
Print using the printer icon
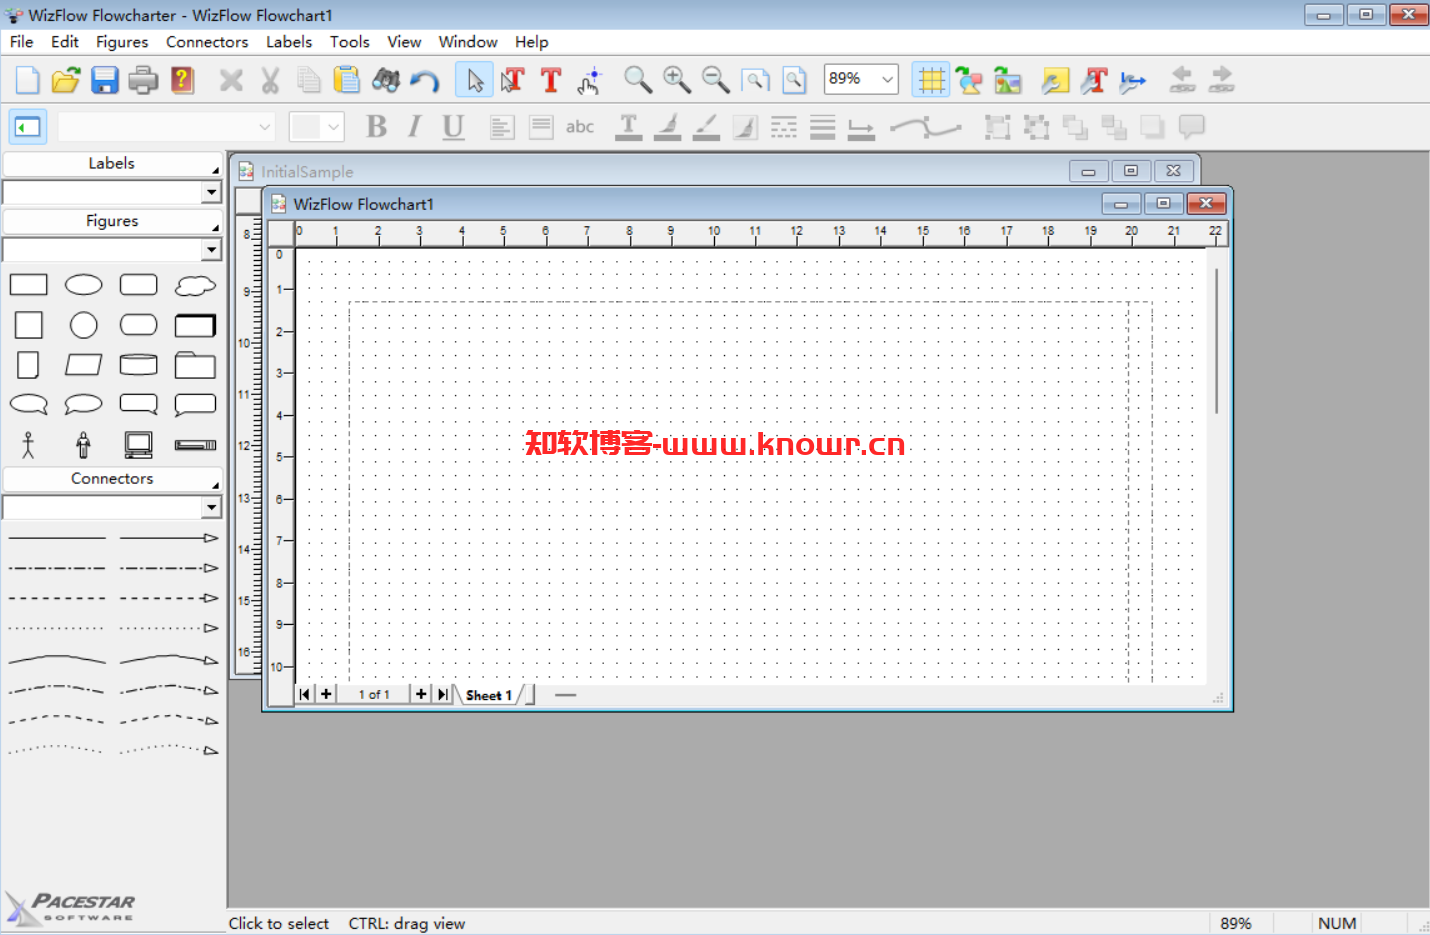(x=143, y=80)
